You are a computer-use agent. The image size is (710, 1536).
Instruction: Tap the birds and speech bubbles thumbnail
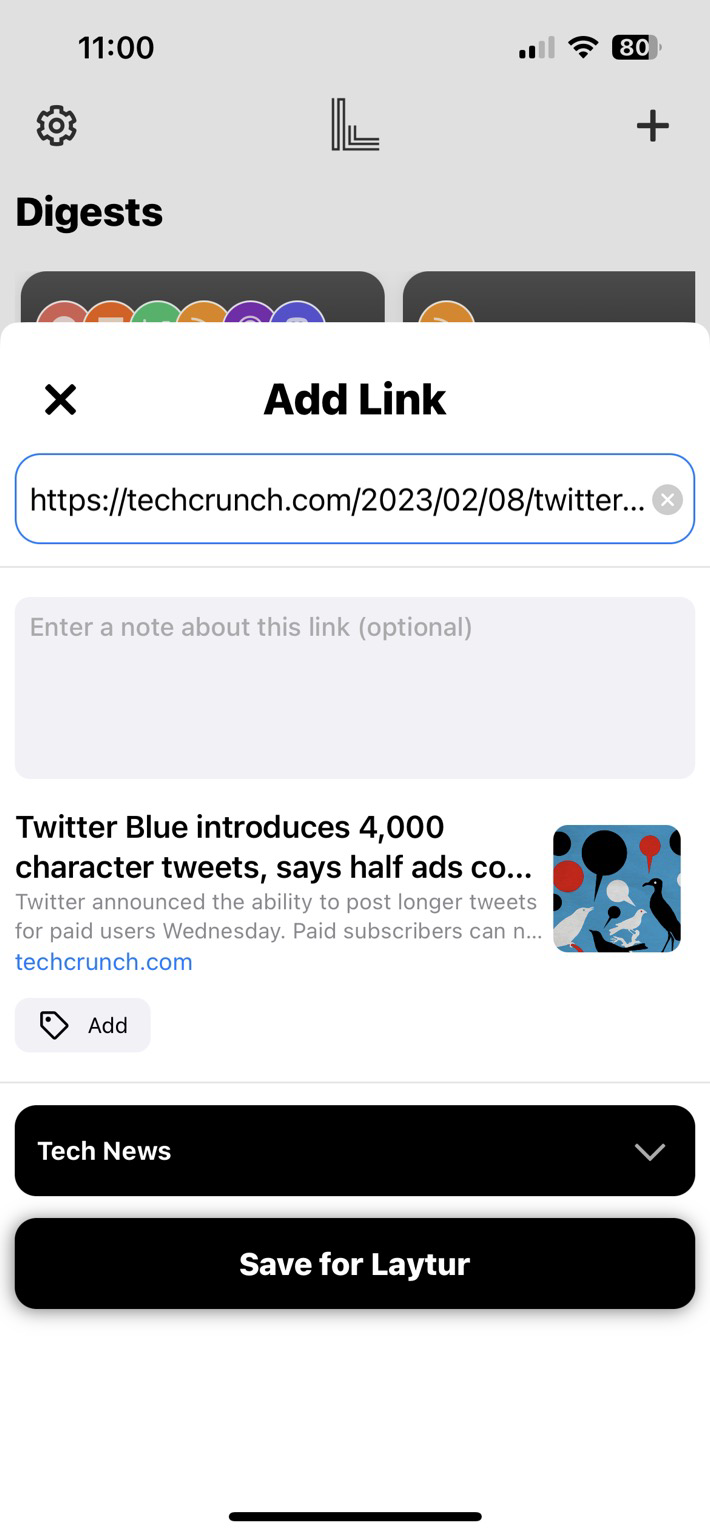click(x=617, y=888)
